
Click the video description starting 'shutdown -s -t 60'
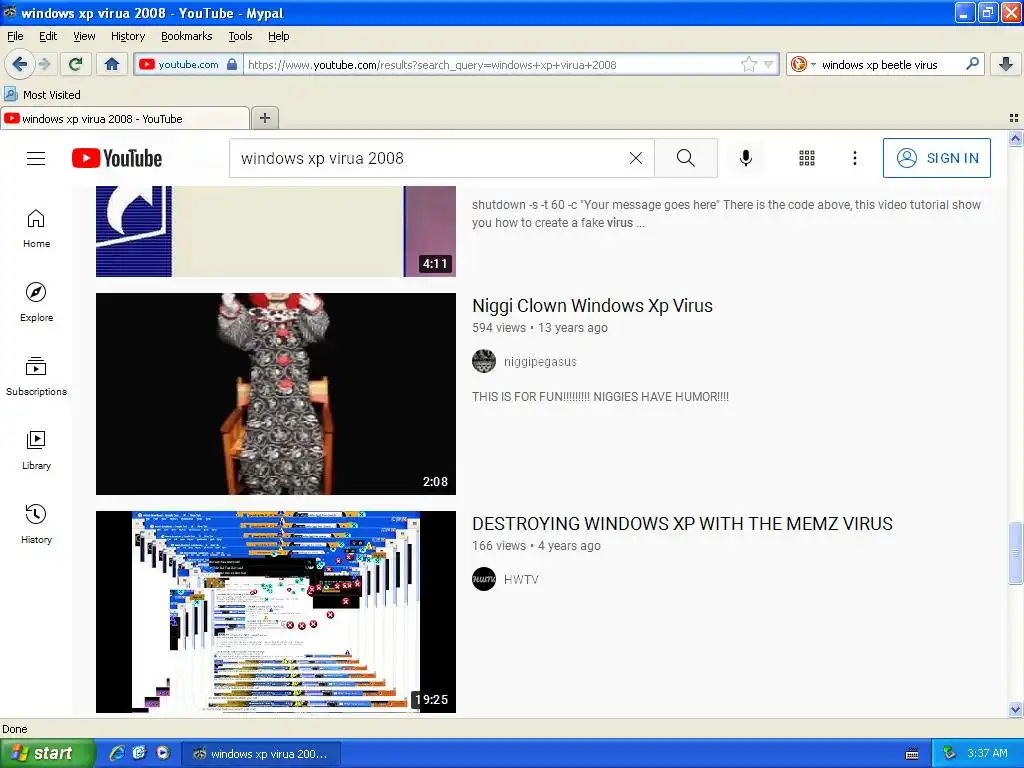tap(726, 214)
